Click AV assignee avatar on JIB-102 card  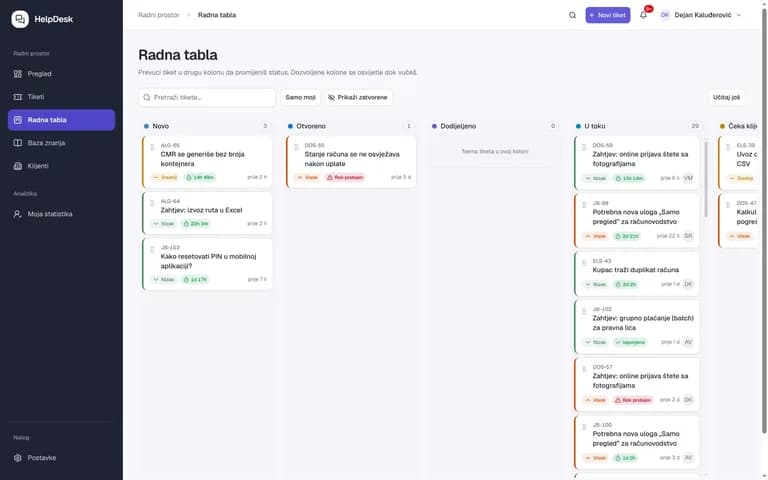tap(688, 342)
